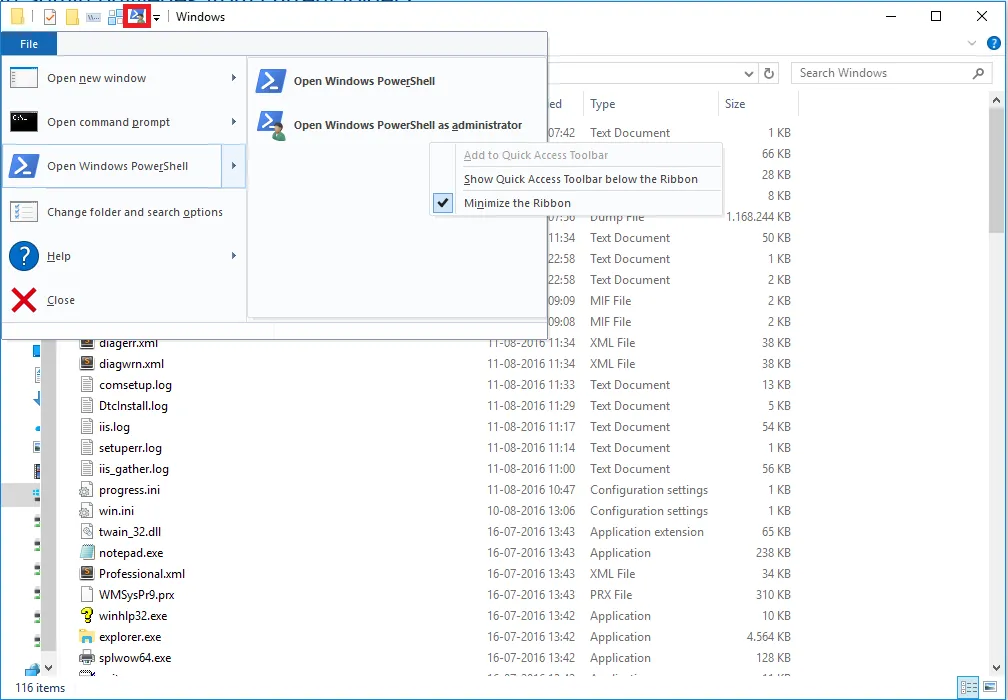Open the address bar history dropdown
The width and height of the screenshot is (1008, 700).
point(749,74)
